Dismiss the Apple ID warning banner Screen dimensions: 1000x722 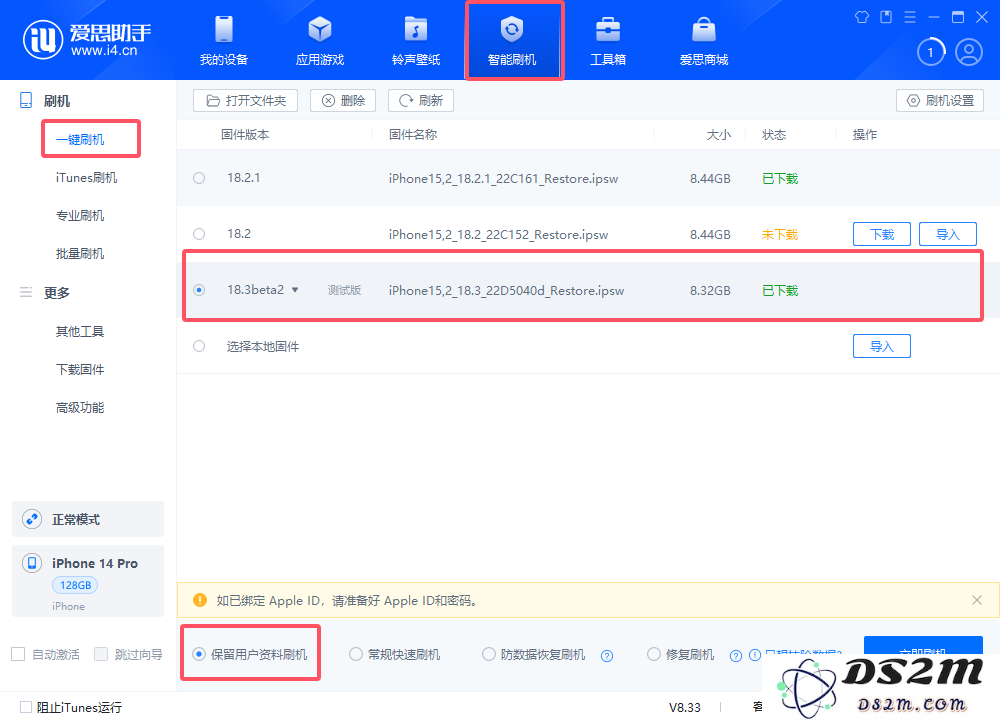(x=976, y=600)
